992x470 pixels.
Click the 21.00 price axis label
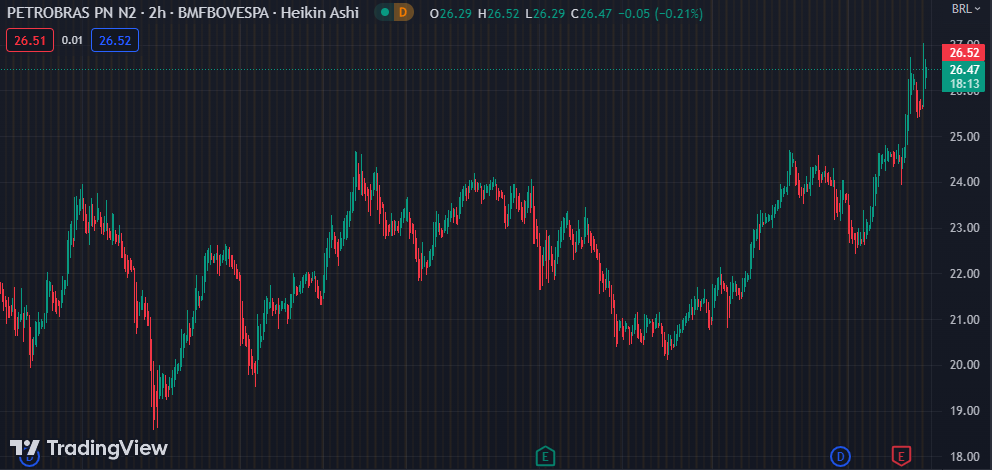[x=964, y=319]
